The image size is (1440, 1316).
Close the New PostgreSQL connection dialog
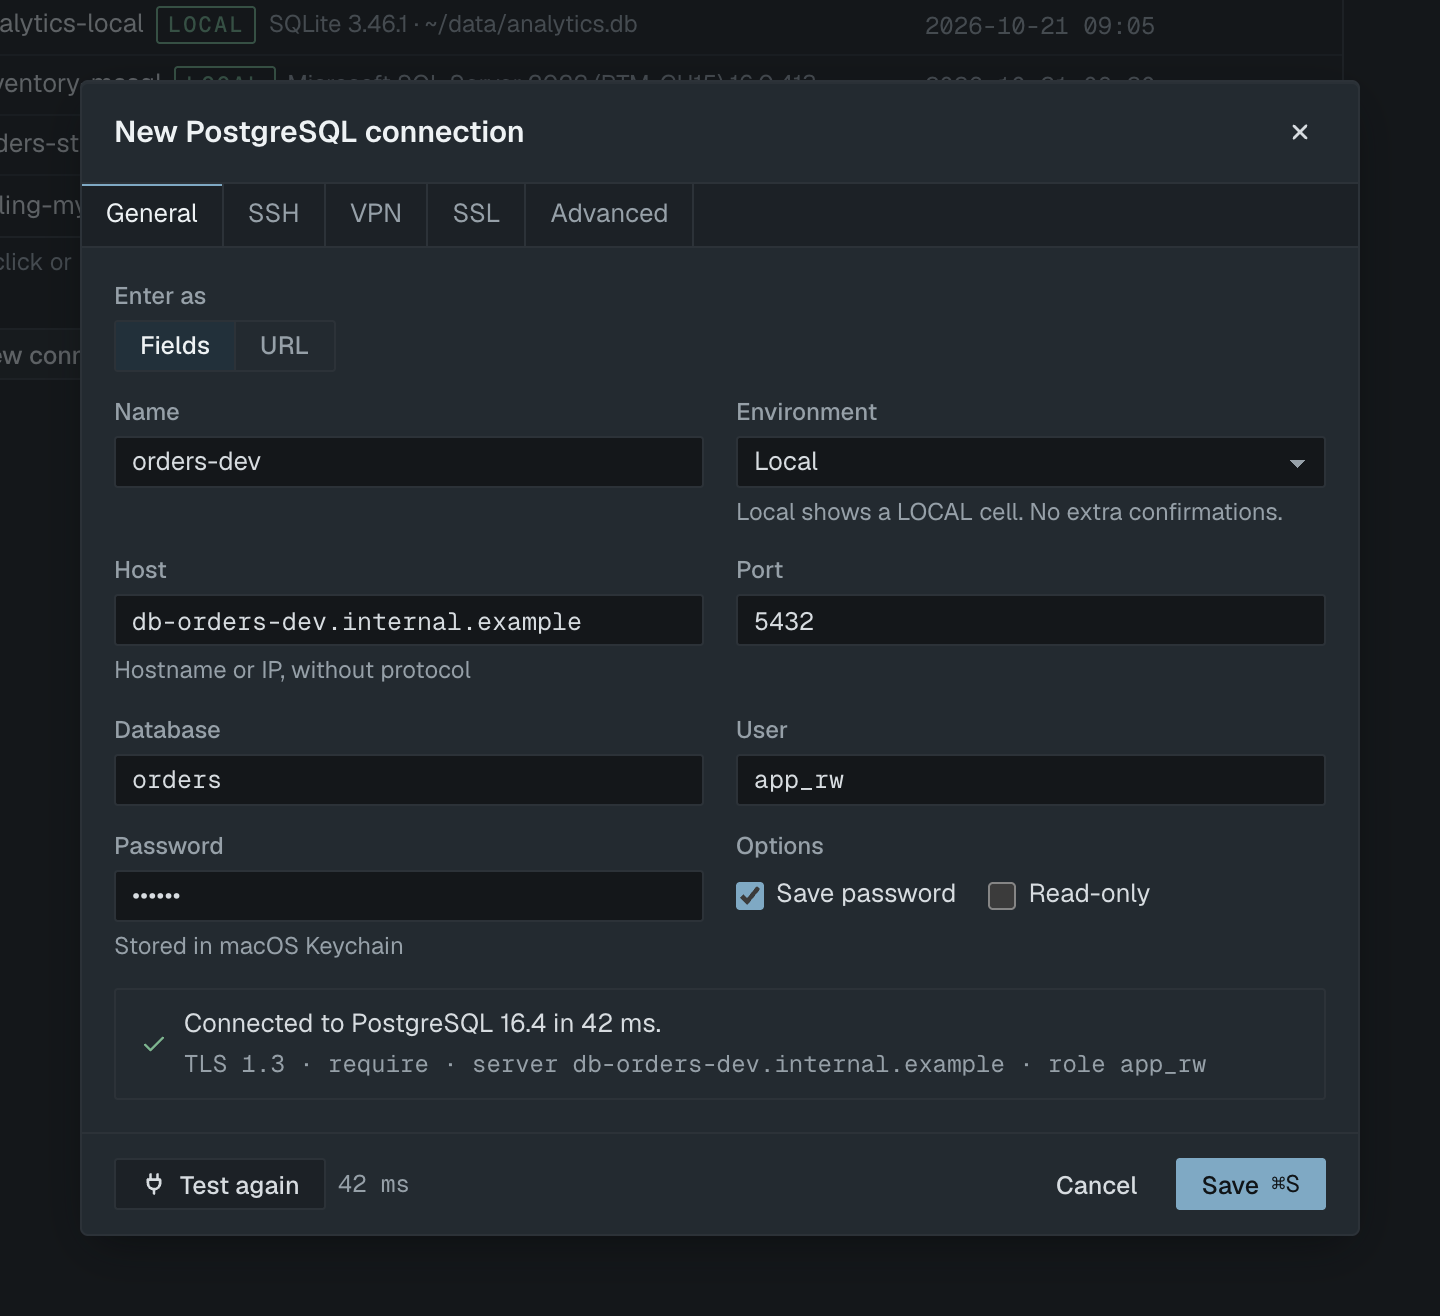(x=1299, y=132)
